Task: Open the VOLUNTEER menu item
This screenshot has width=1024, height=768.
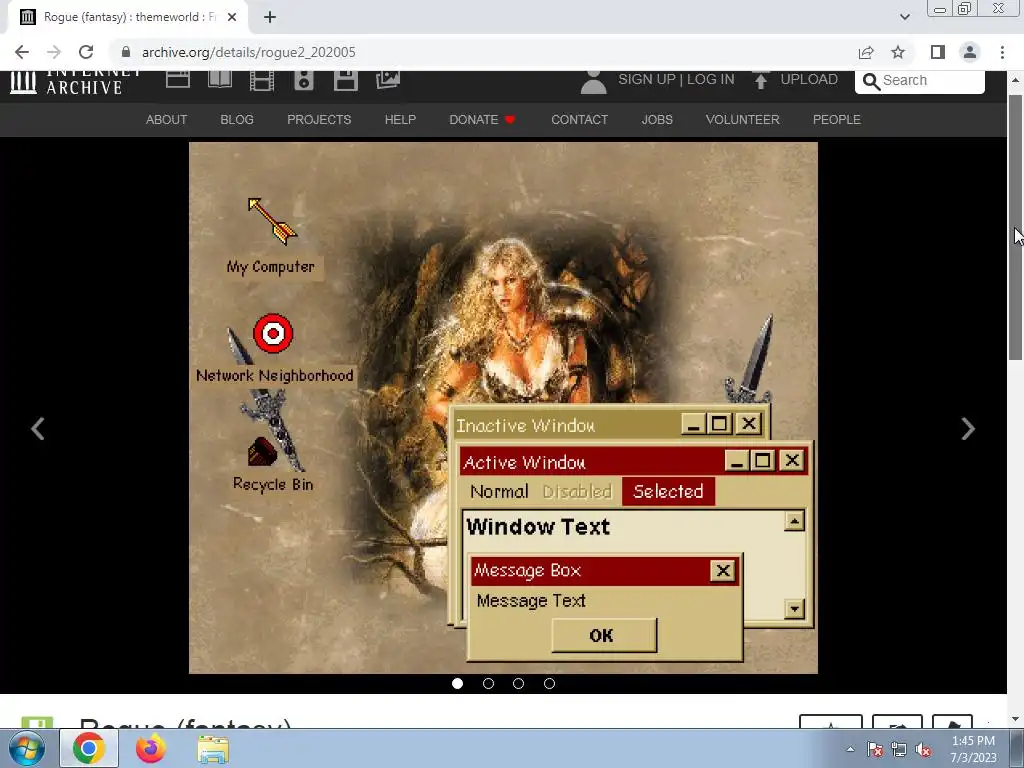Action: tap(743, 120)
